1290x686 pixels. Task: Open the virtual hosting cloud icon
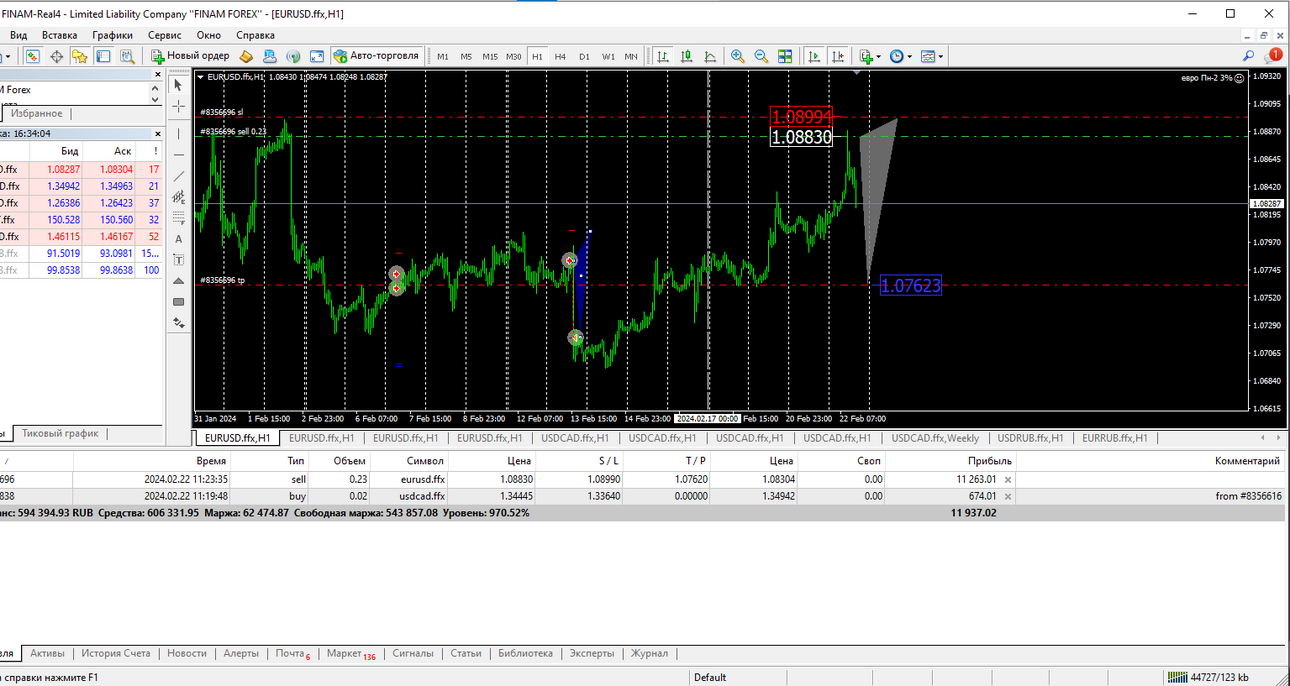(270, 56)
